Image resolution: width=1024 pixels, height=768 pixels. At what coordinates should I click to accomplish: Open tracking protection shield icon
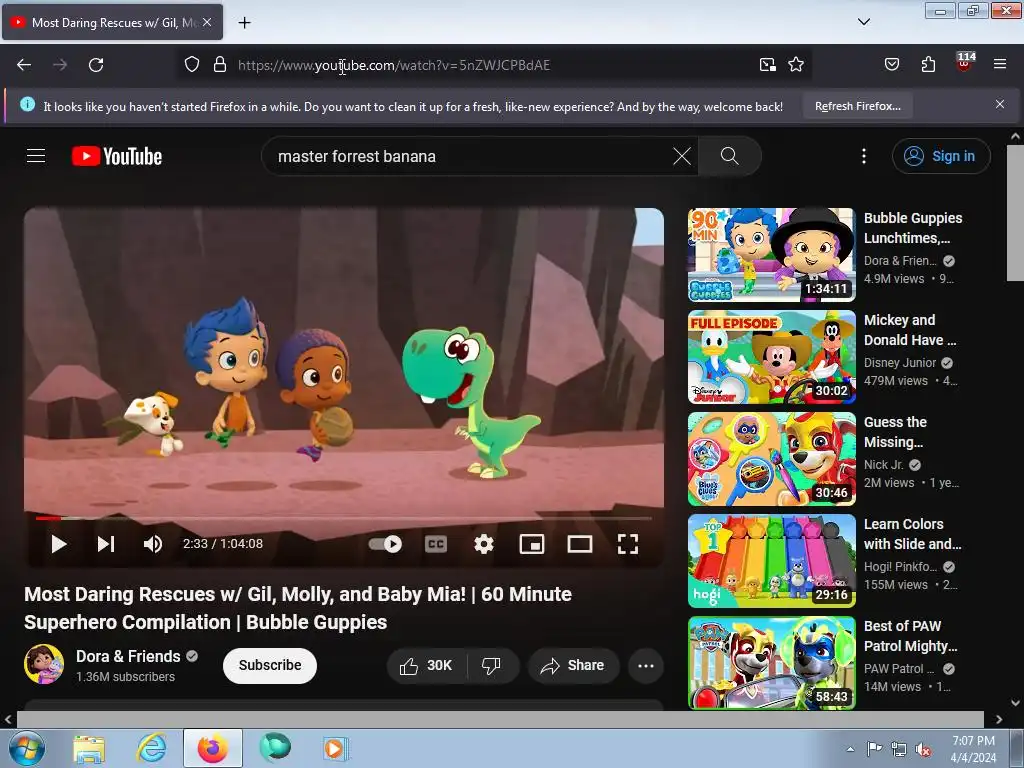pos(191,65)
